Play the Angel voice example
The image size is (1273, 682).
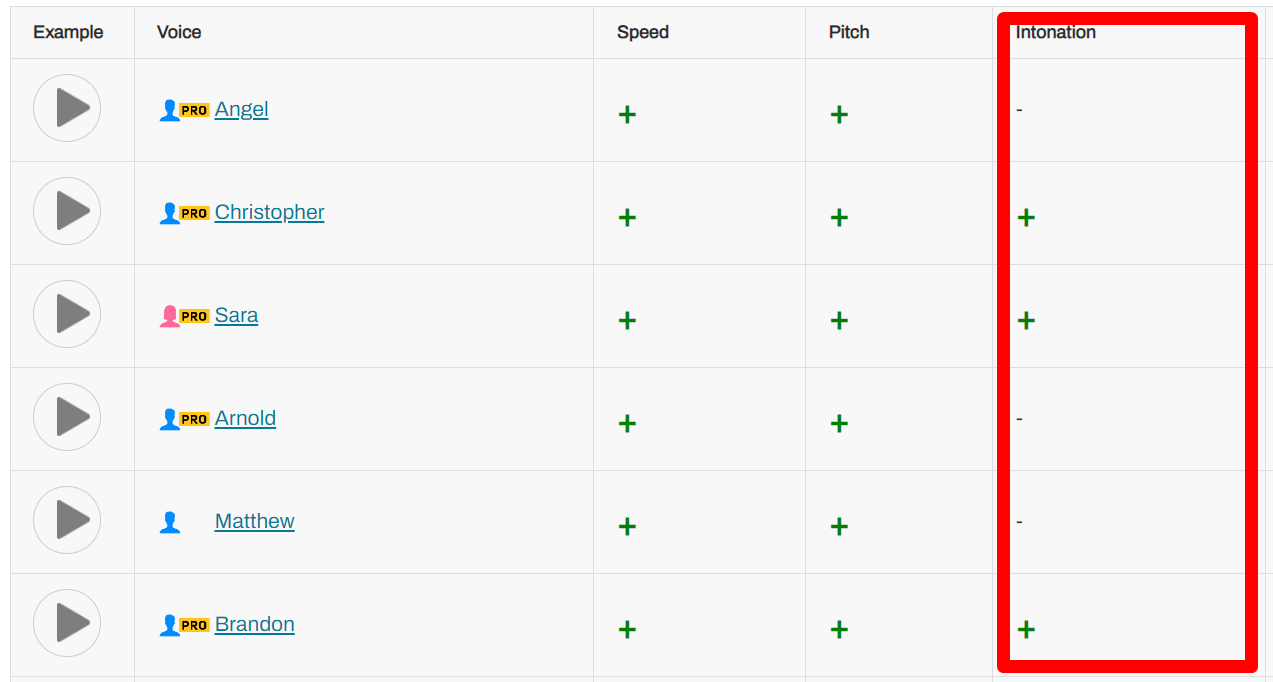[67, 108]
